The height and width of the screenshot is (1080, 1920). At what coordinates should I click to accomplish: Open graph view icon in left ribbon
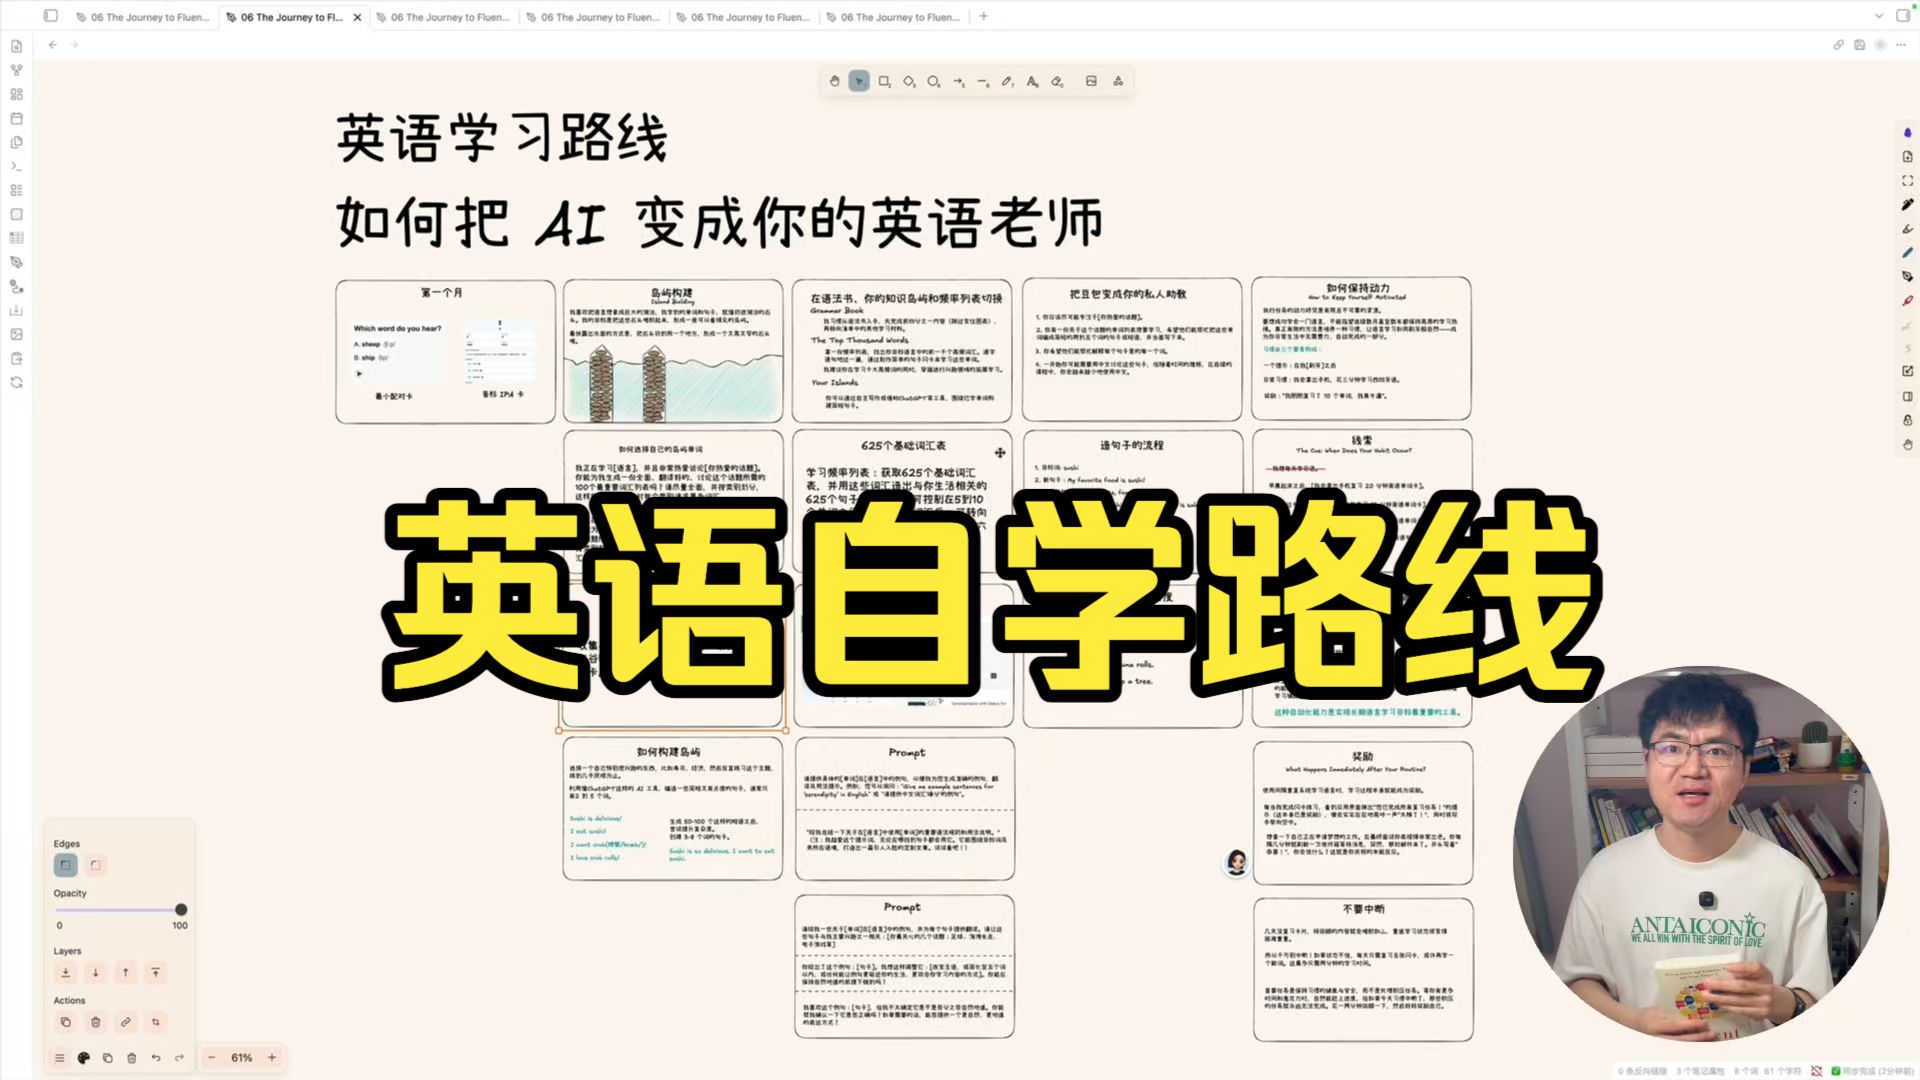16,70
